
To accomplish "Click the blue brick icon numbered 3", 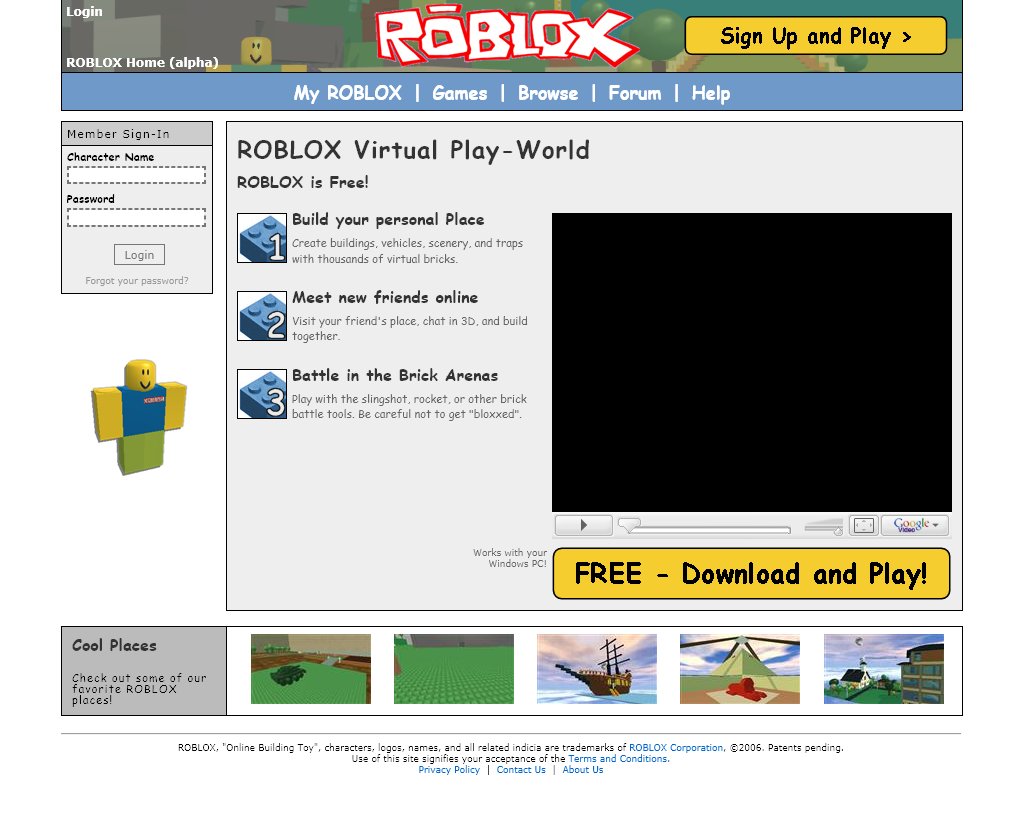I will click(262, 394).
